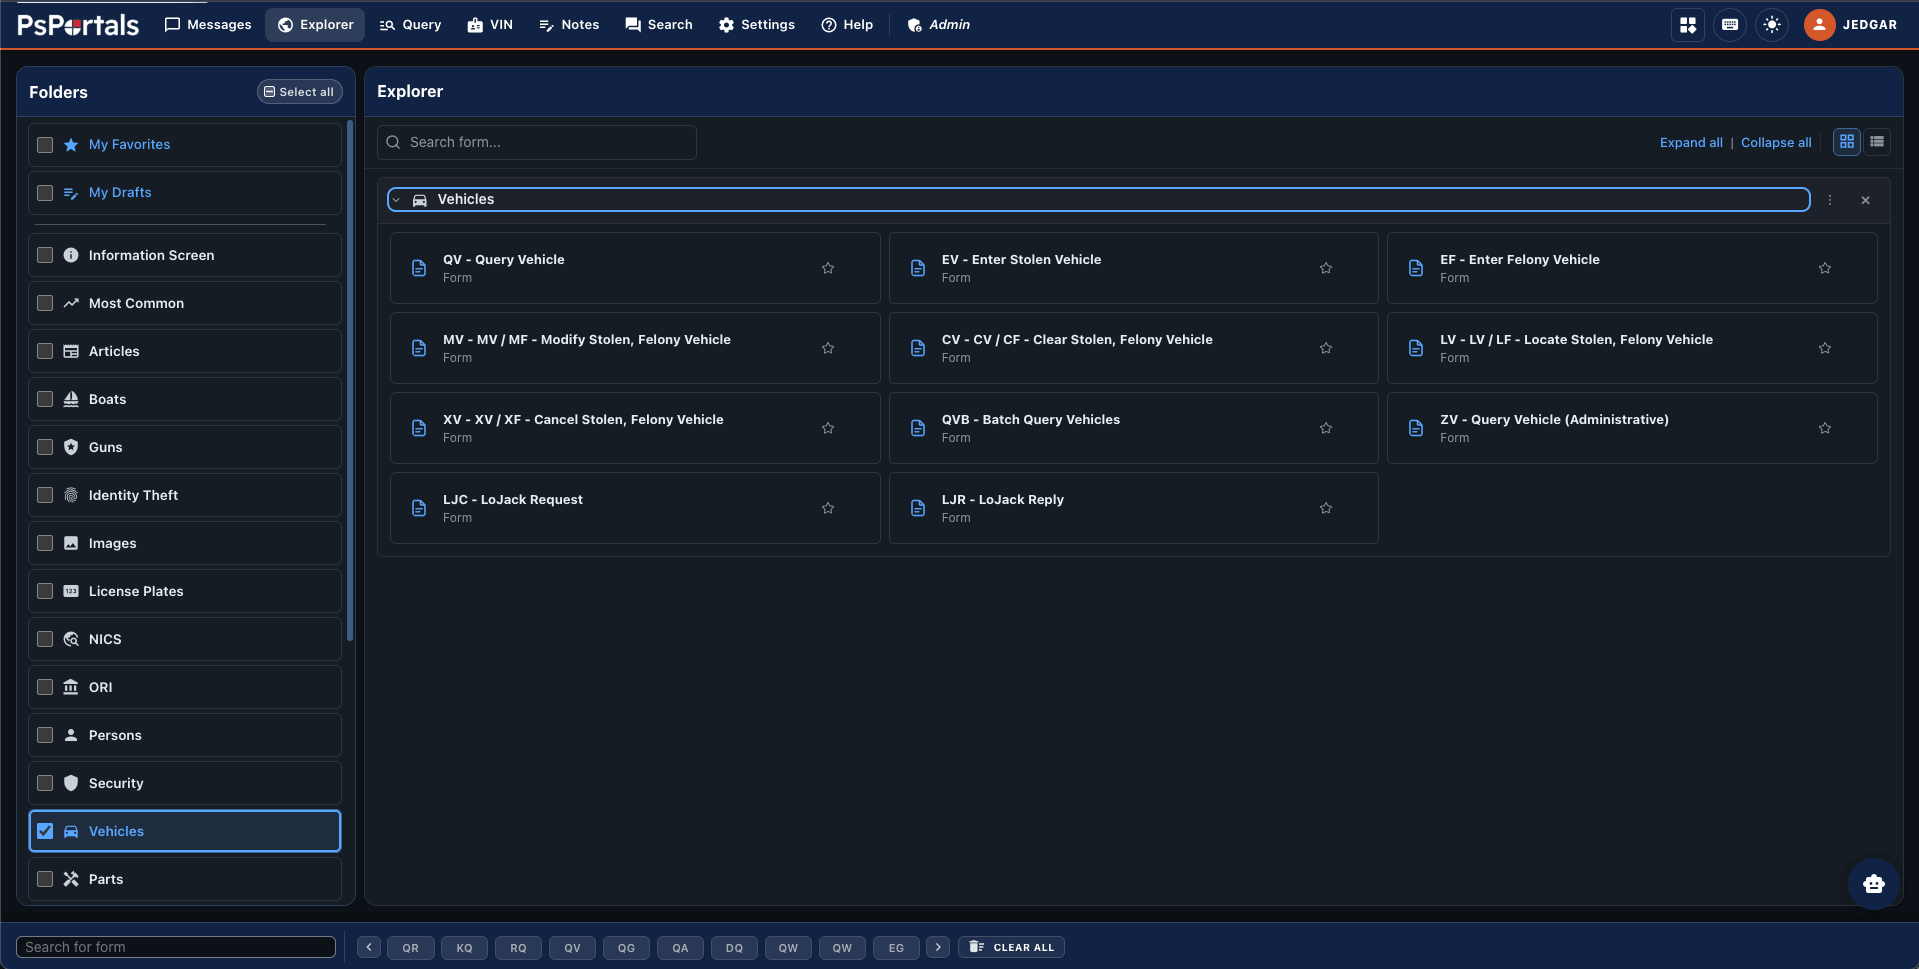Show next recent forms with right arrow

938,947
